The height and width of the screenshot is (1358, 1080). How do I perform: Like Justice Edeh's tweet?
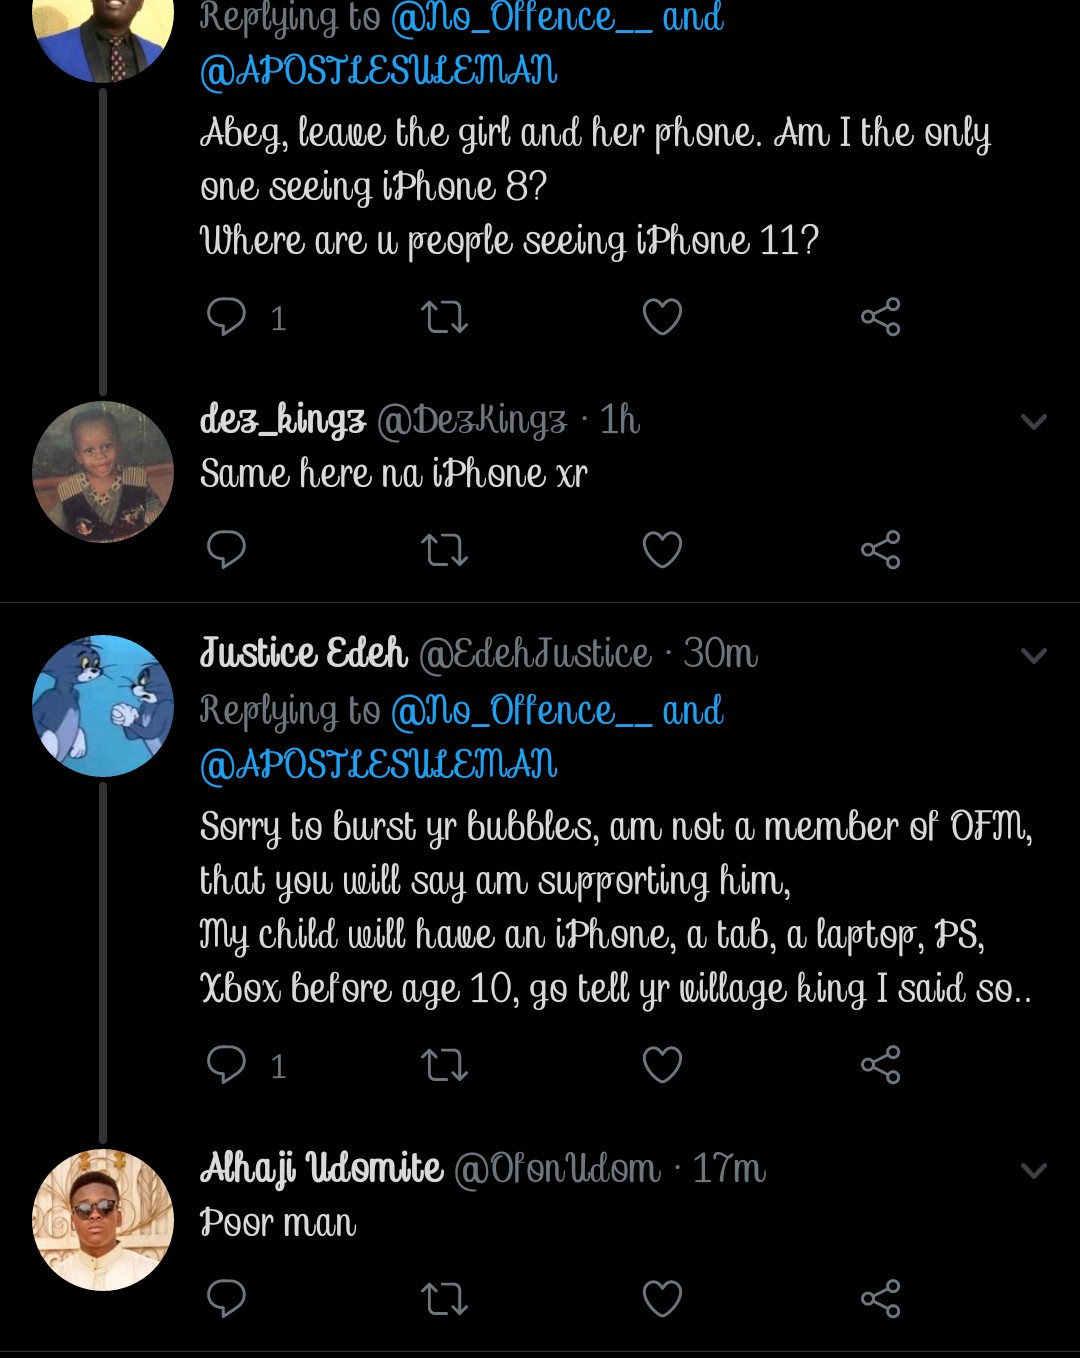tap(662, 1064)
